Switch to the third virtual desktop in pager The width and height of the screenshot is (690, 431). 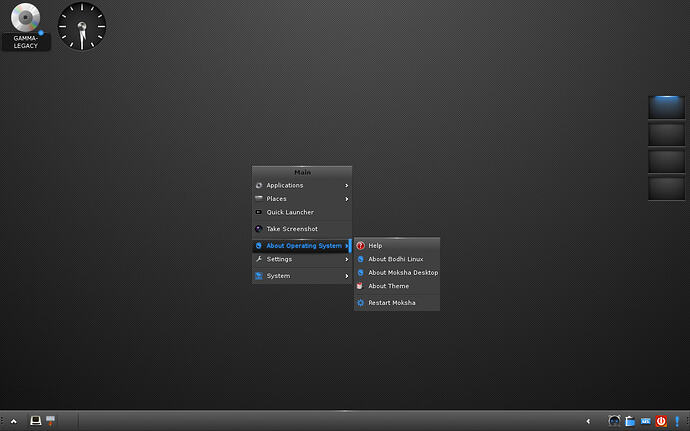point(666,161)
